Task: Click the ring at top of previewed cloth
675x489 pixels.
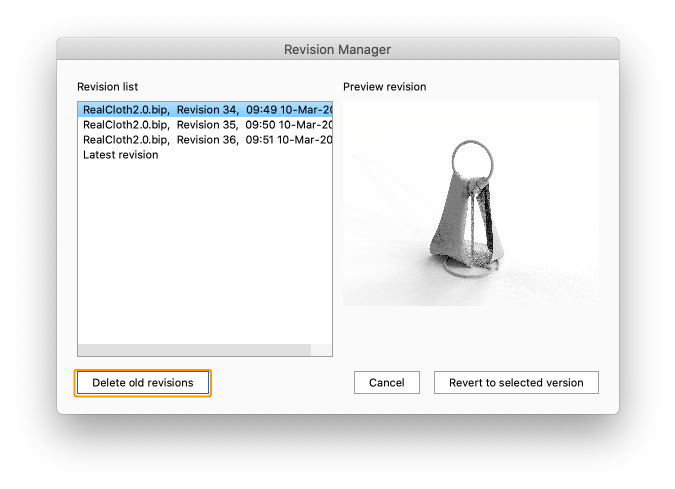Action: [469, 157]
